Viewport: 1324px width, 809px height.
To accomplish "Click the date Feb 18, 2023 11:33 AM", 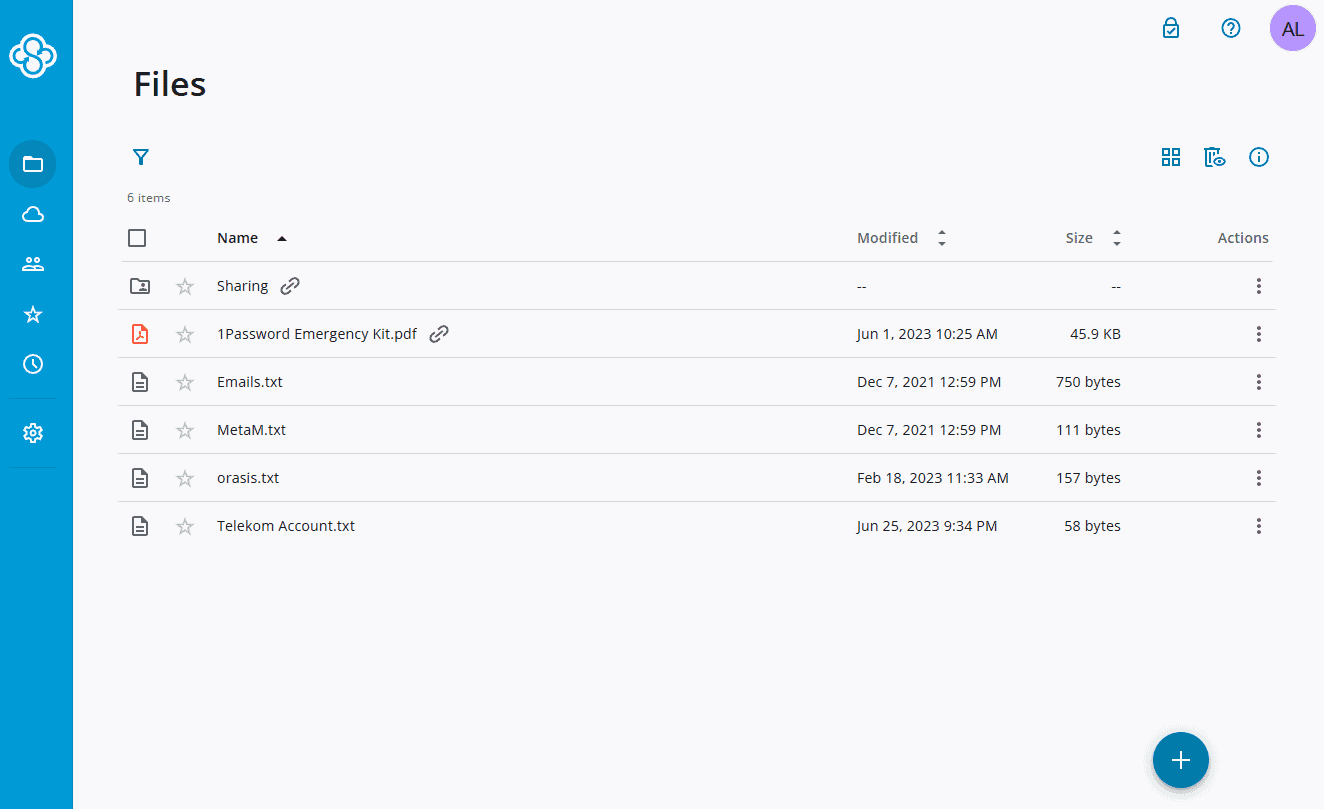I will tap(933, 478).
